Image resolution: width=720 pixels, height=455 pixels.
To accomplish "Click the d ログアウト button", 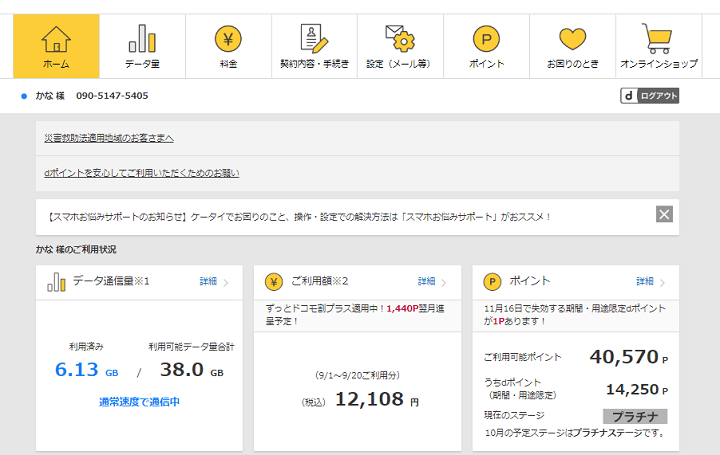I will point(649,95).
